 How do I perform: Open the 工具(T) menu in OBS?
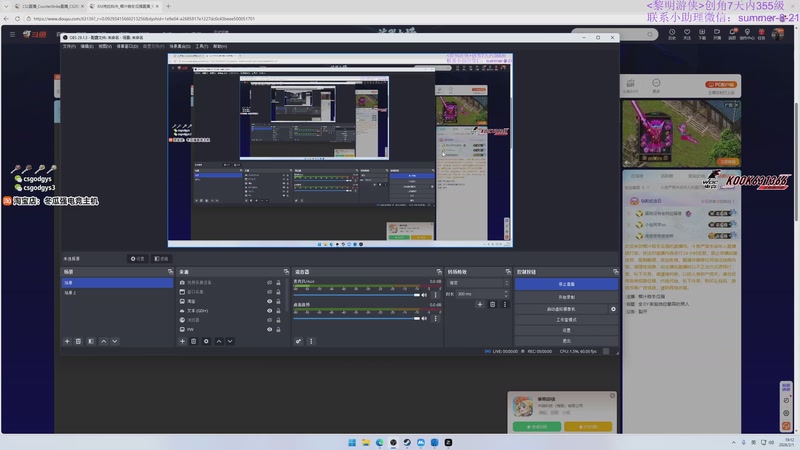point(202,46)
